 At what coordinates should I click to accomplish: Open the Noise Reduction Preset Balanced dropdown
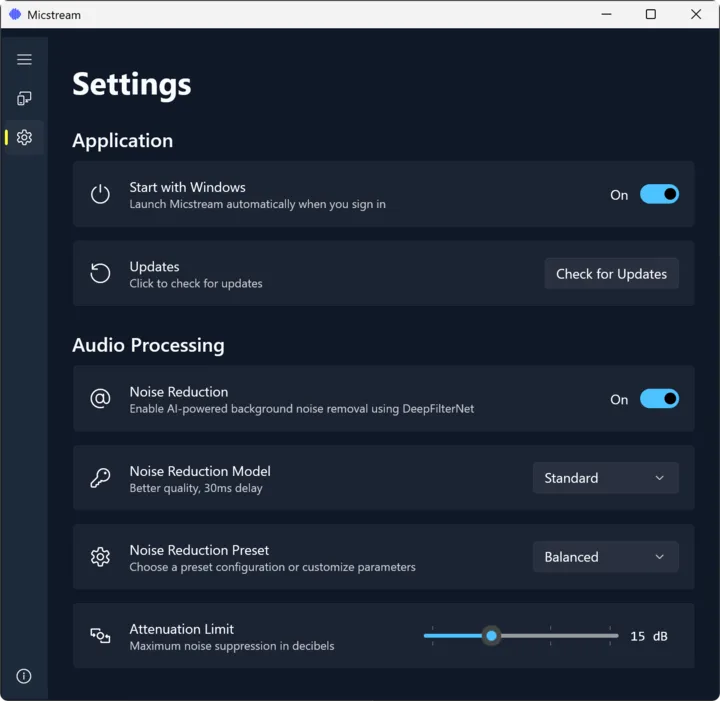[606, 557]
